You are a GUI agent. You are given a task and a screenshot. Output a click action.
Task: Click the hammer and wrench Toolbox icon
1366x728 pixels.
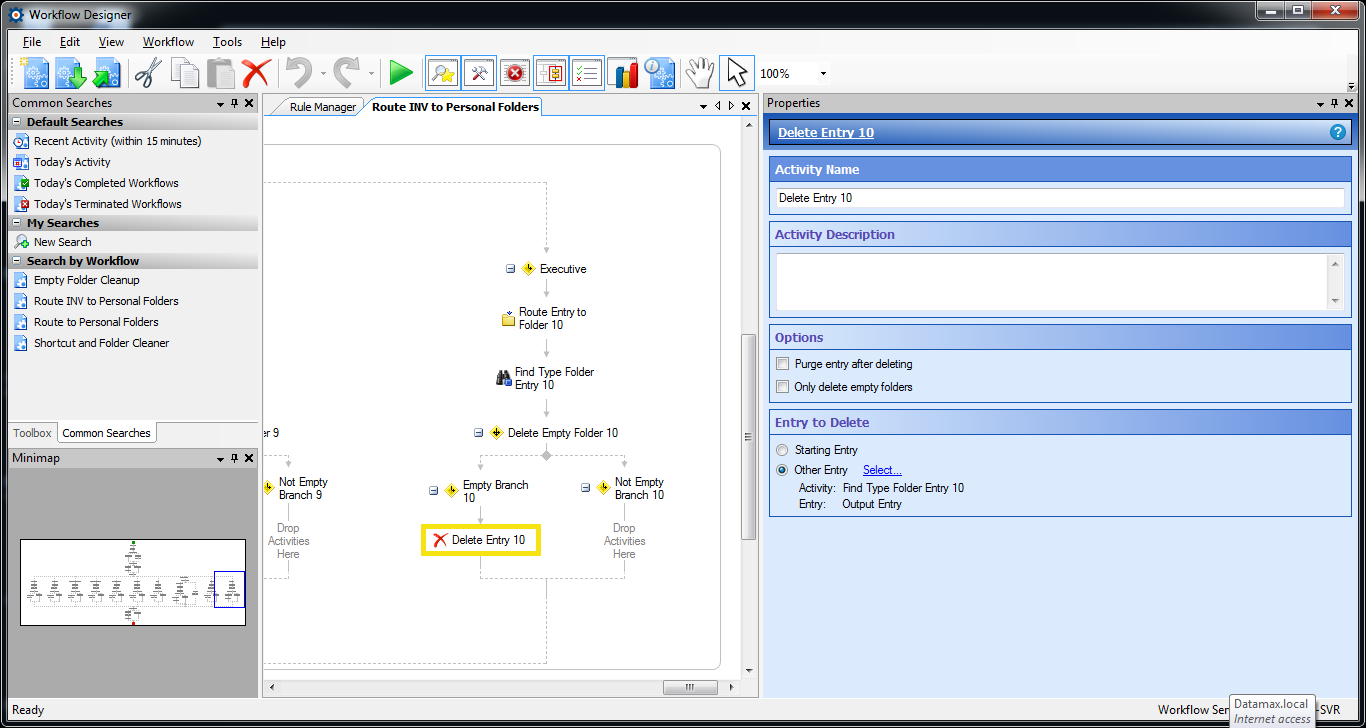click(478, 73)
